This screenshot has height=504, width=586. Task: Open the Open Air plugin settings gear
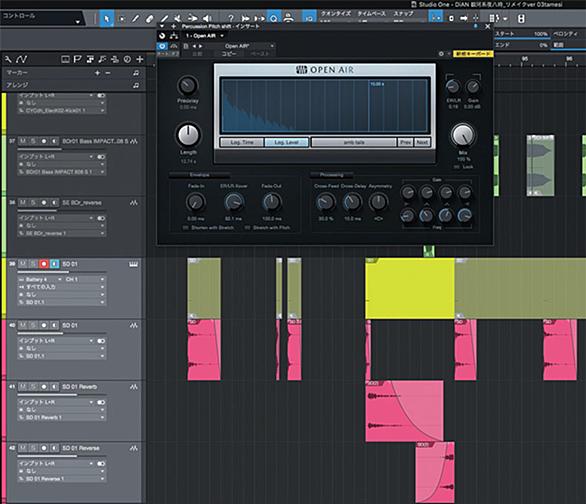click(x=441, y=54)
